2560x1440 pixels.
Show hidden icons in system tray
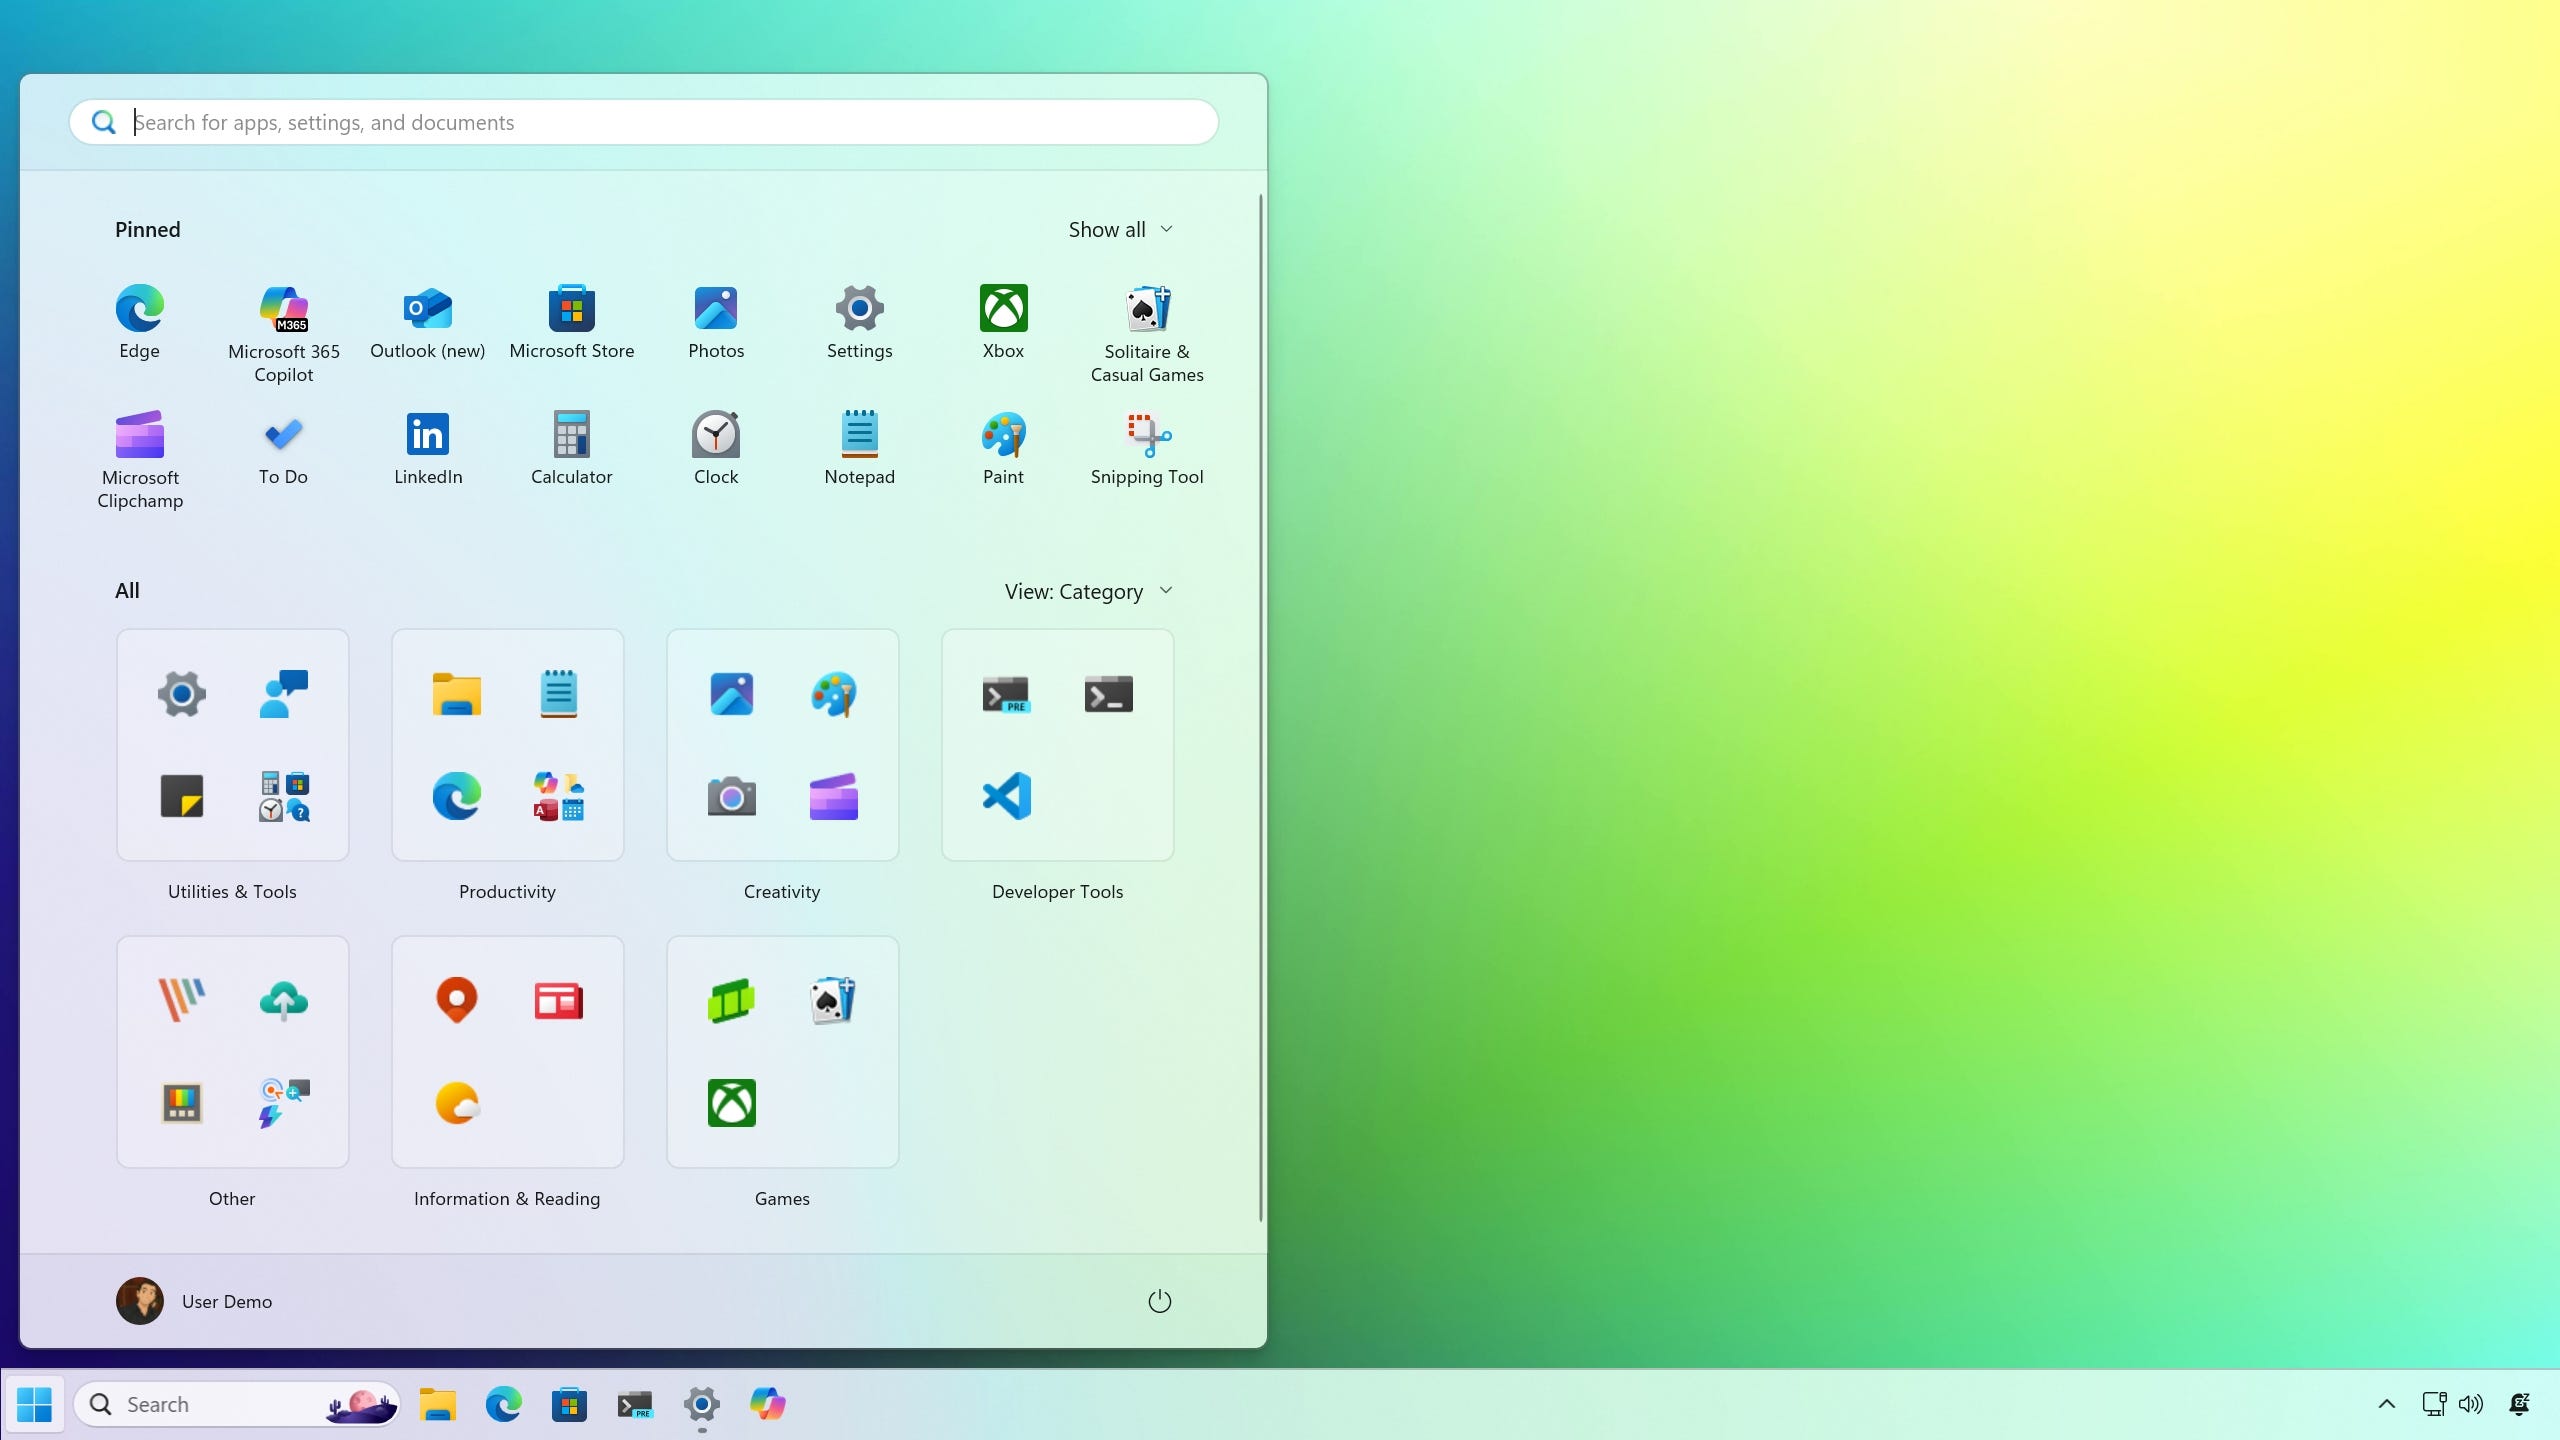(2386, 1404)
